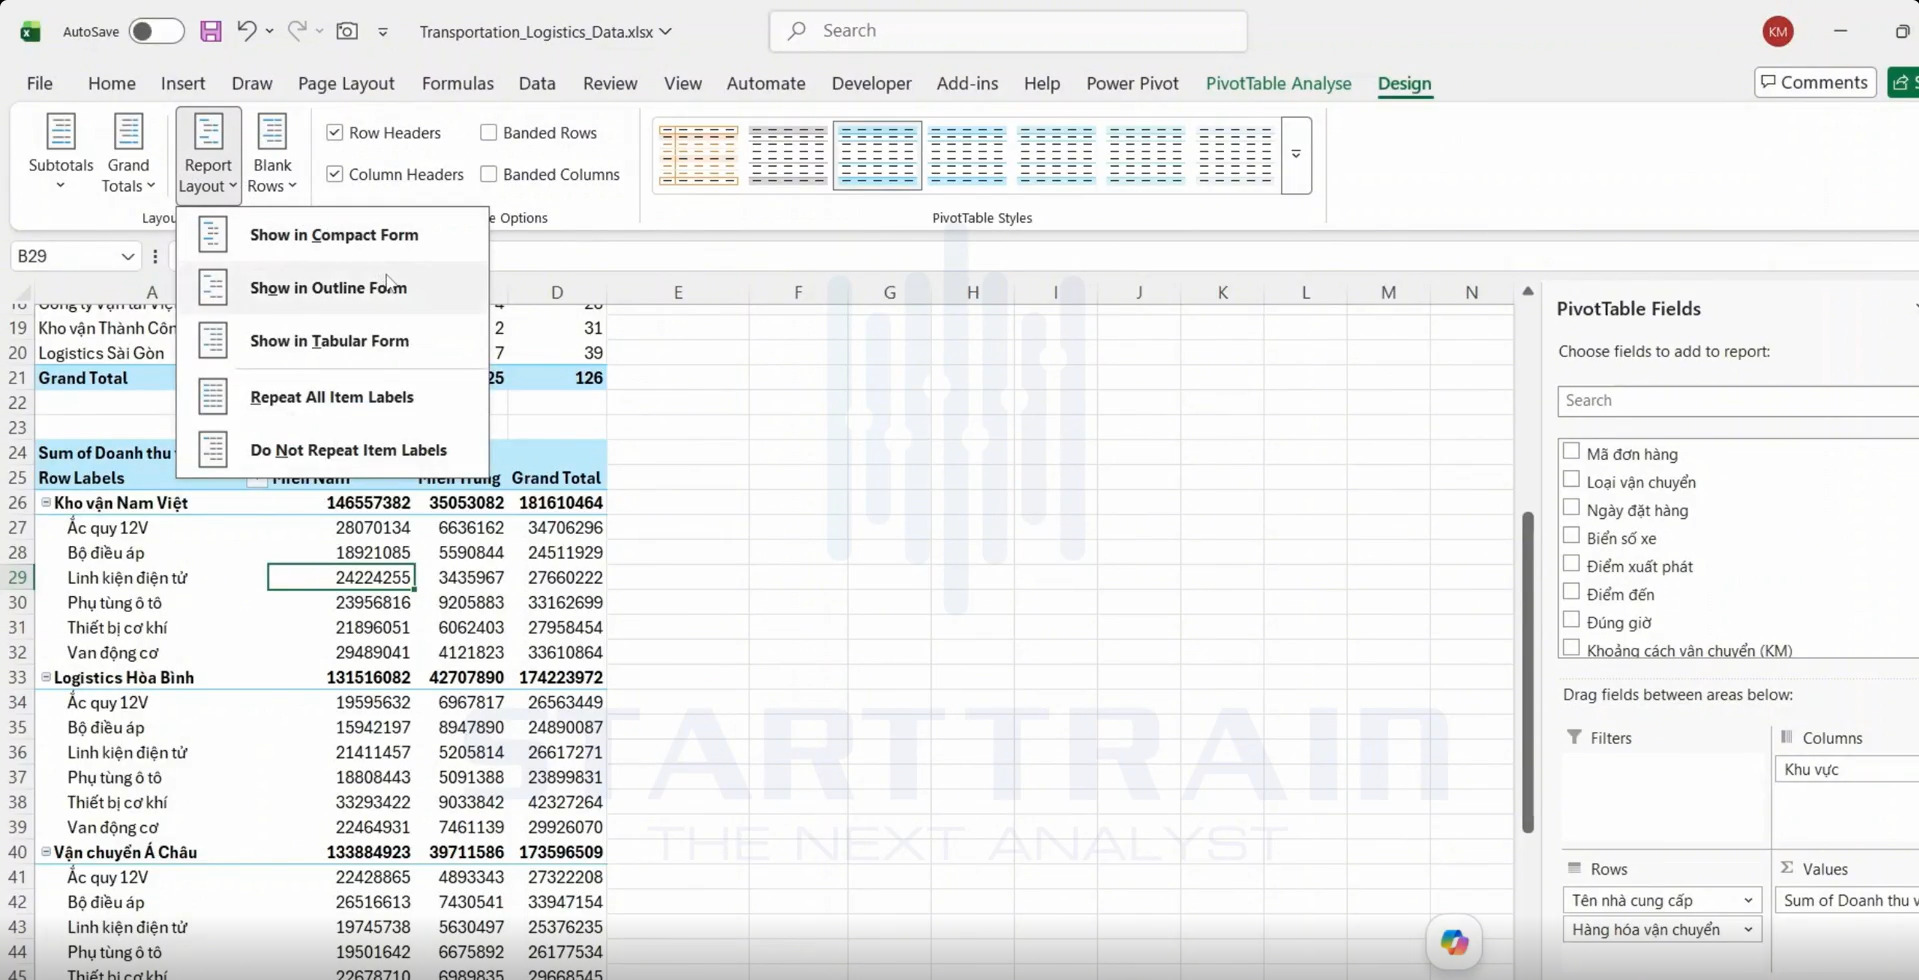Click the title bar Search box
Viewport: 1919px width, 980px height.
tap(1008, 31)
